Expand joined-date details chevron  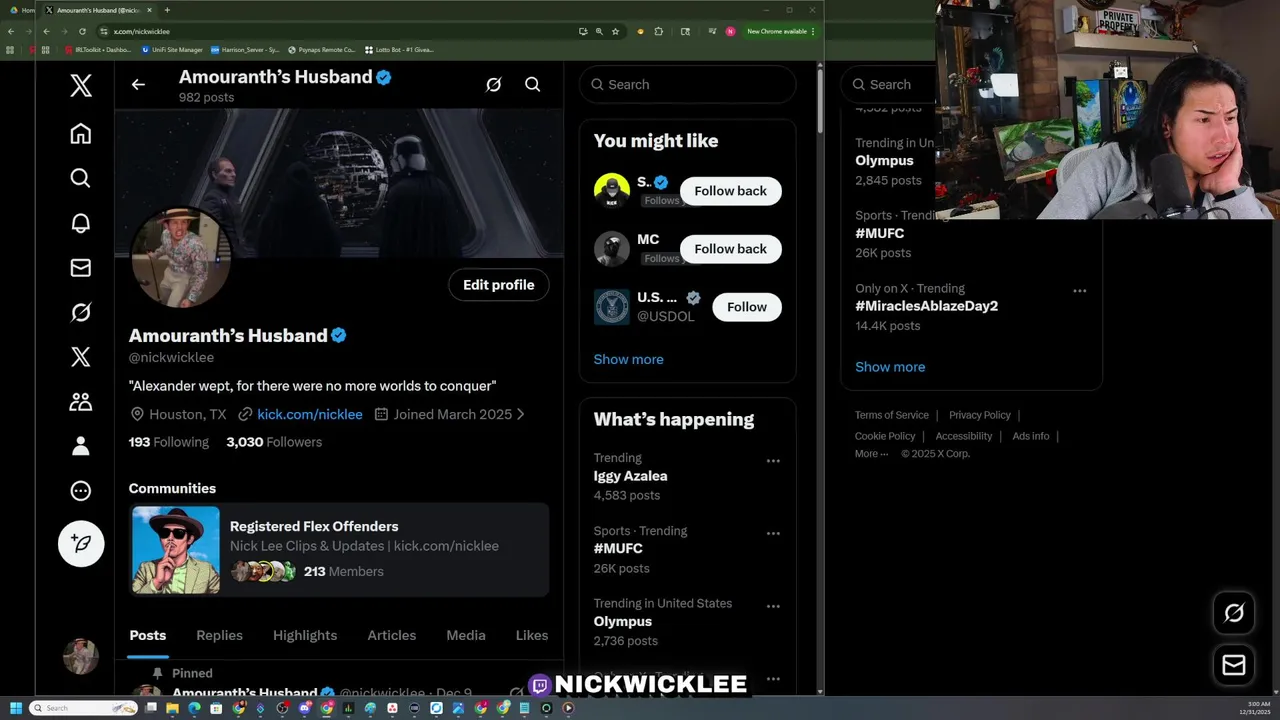[x=520, y=414]
